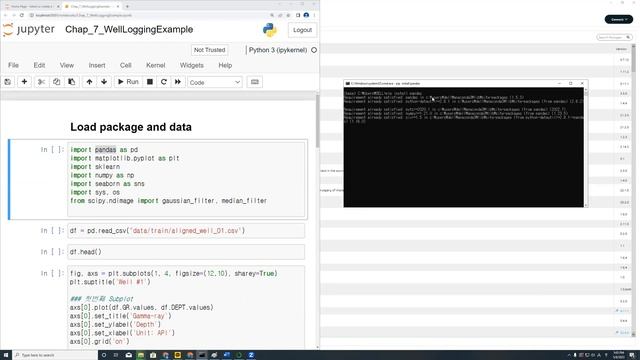
Task: Open the File menu in Jupyter
Action: point(13,65)
